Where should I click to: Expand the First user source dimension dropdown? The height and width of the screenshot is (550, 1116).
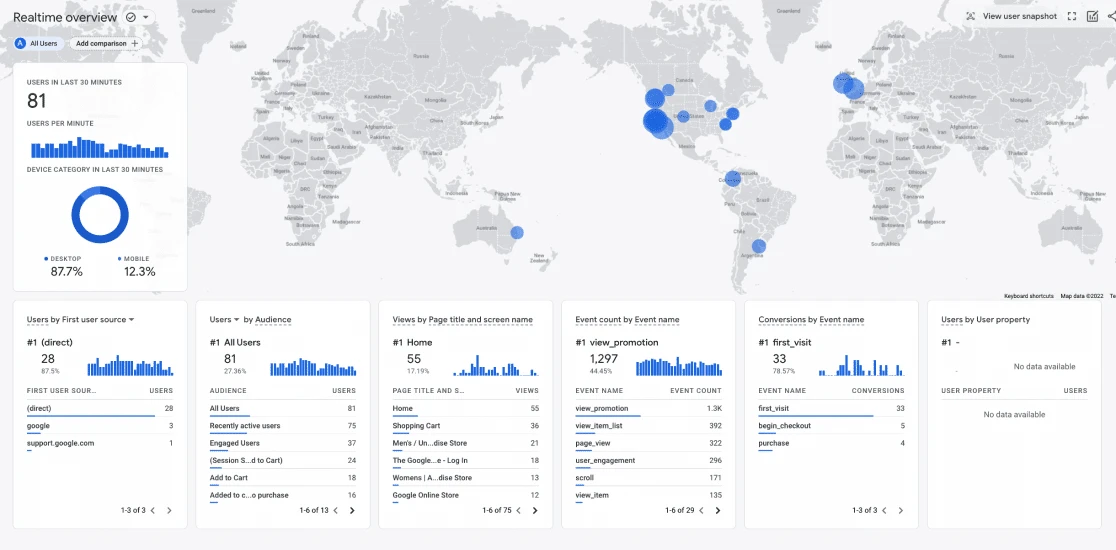coord(131,320)
